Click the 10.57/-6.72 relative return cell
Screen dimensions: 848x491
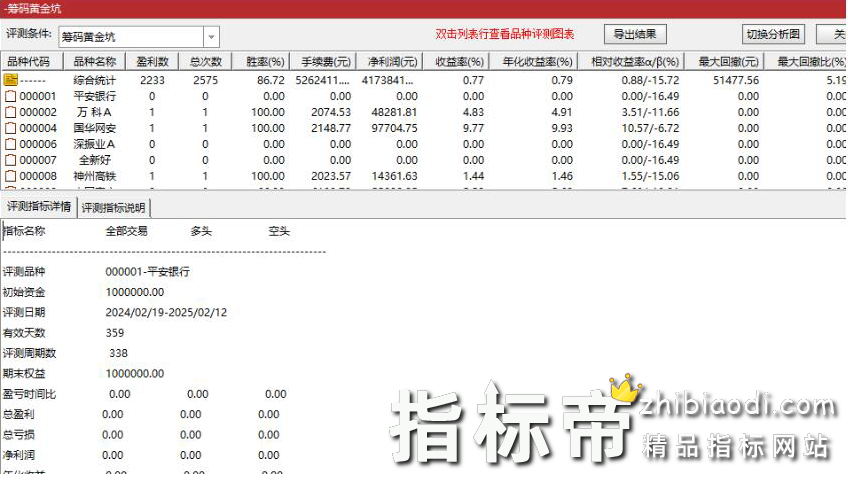pyautogui.click(x=650, y=128)
